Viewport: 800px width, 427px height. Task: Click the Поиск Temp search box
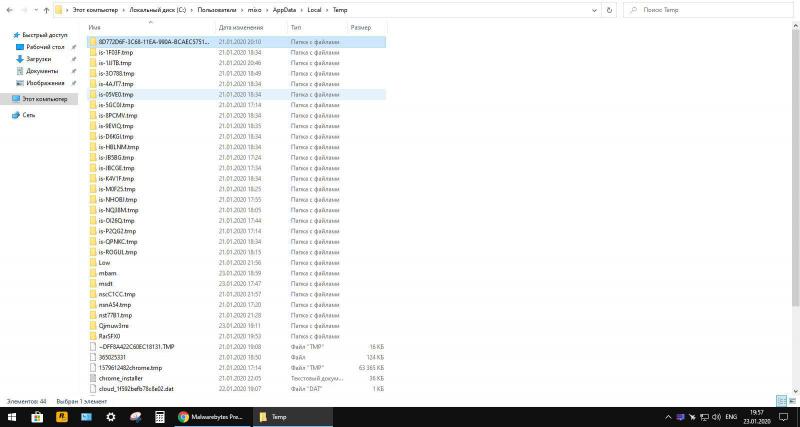click(710, 9)
